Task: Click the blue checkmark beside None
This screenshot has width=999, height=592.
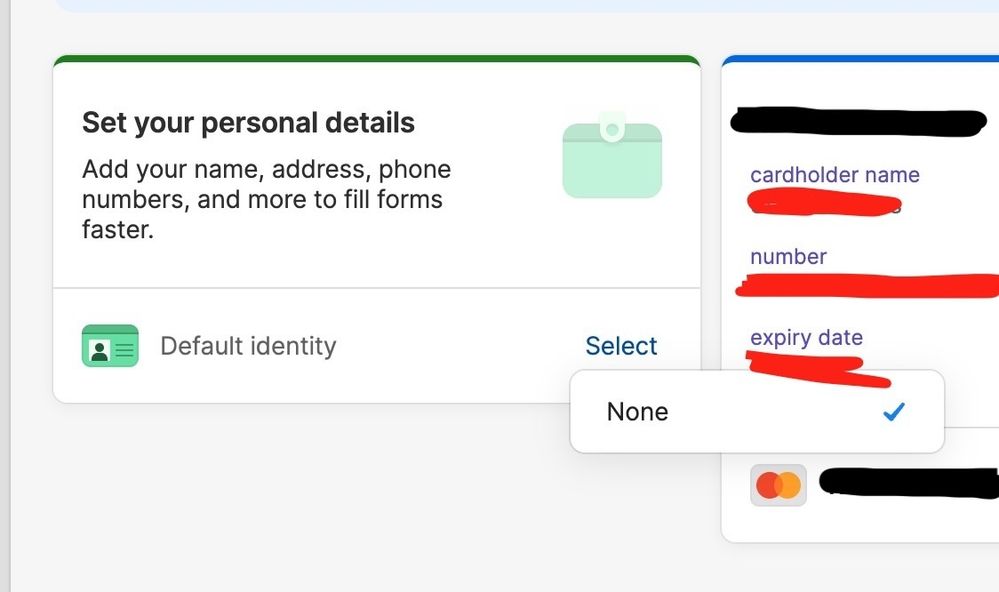Action: (894, 412)
